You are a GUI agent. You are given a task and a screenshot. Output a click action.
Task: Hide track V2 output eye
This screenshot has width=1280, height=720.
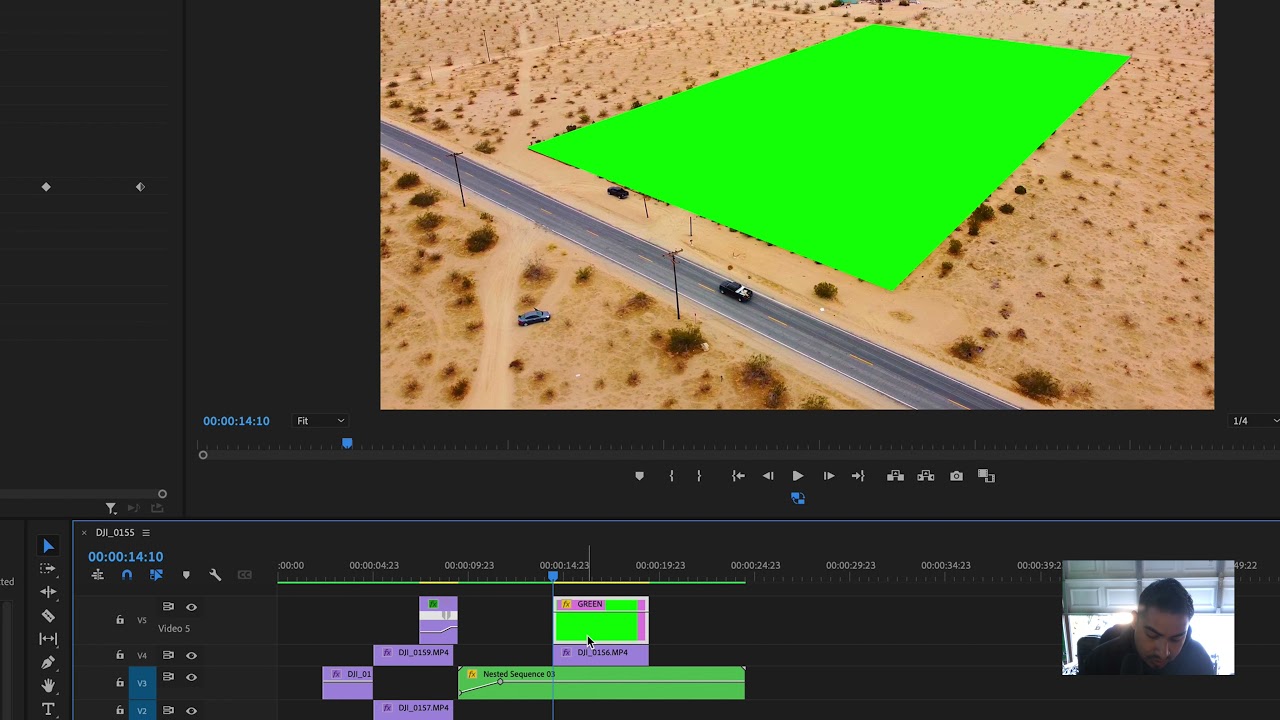pyautogui.click(x=191, y=710)
